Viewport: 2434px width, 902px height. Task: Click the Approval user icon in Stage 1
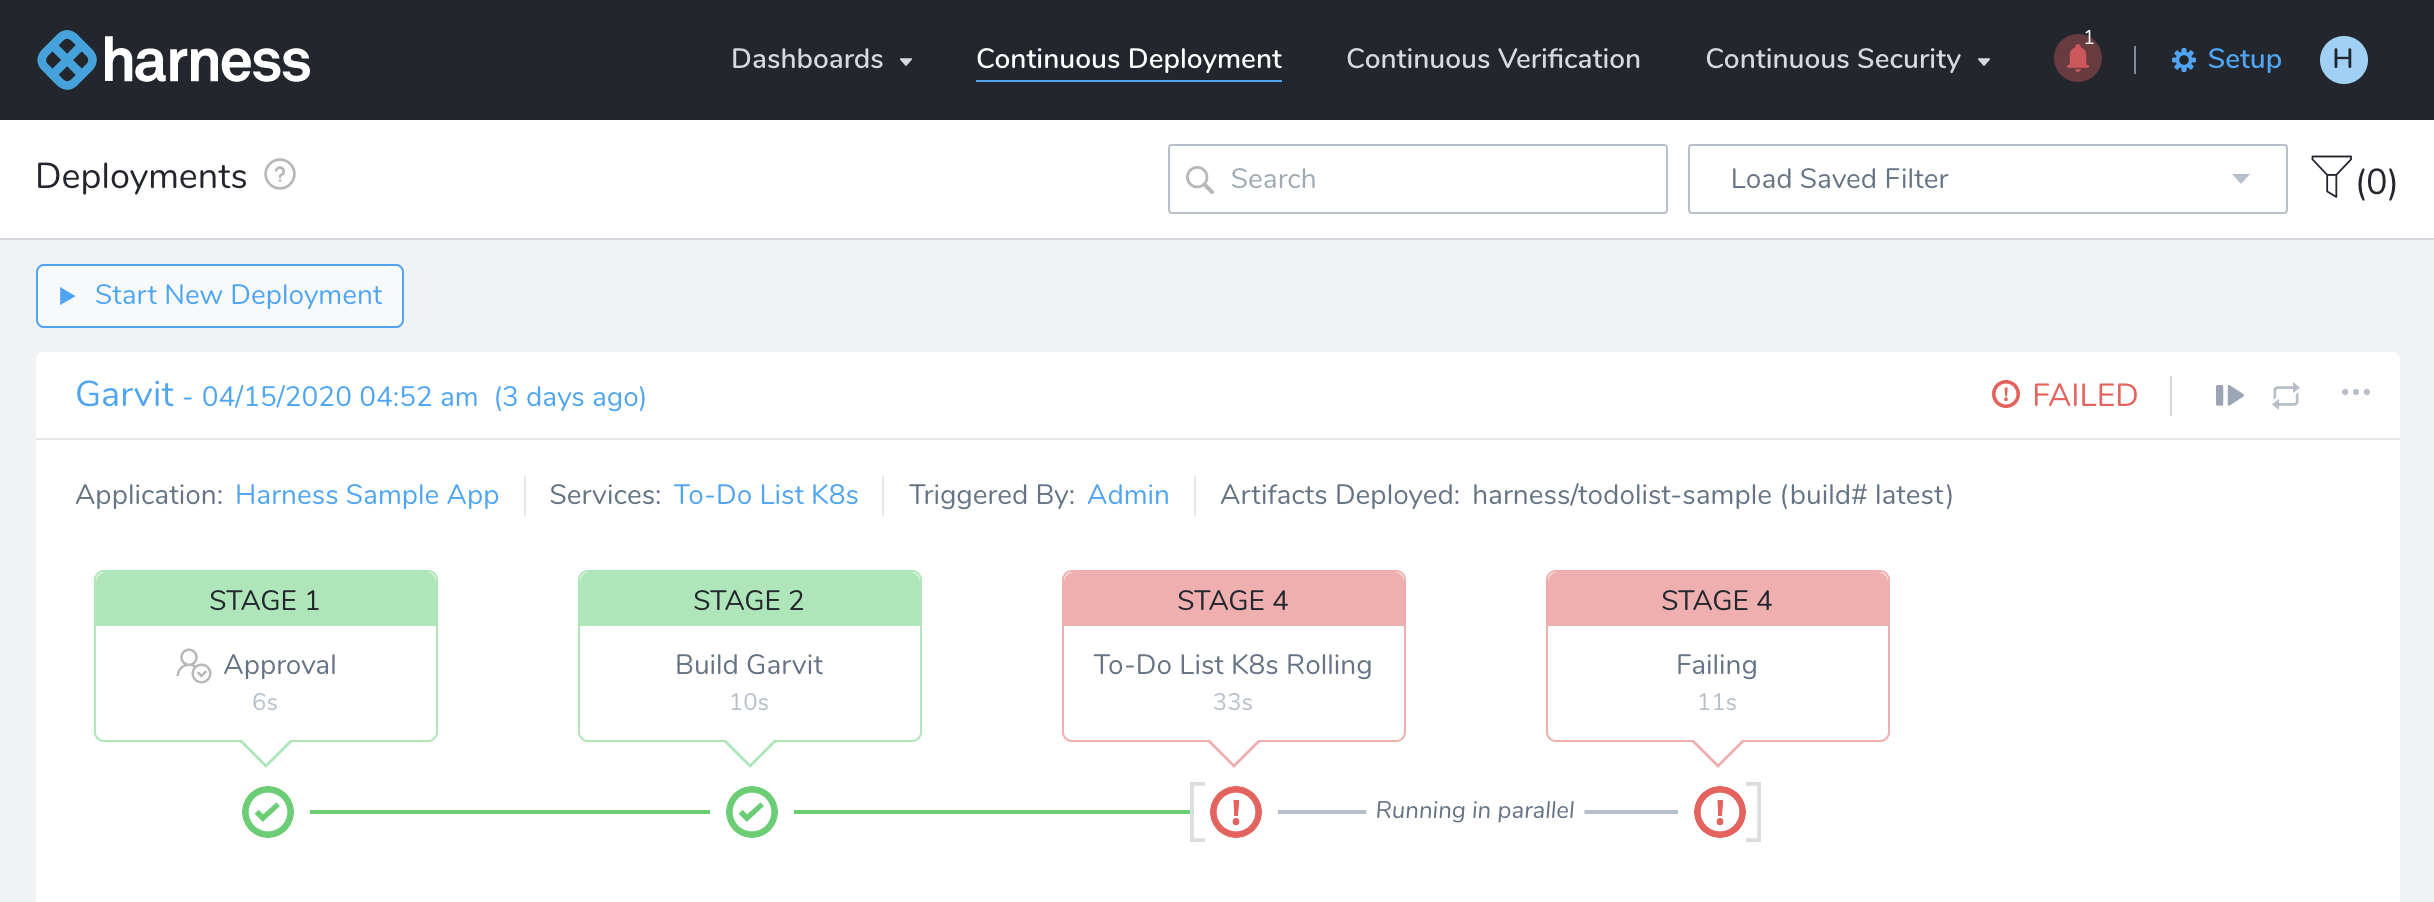(193, 666)
